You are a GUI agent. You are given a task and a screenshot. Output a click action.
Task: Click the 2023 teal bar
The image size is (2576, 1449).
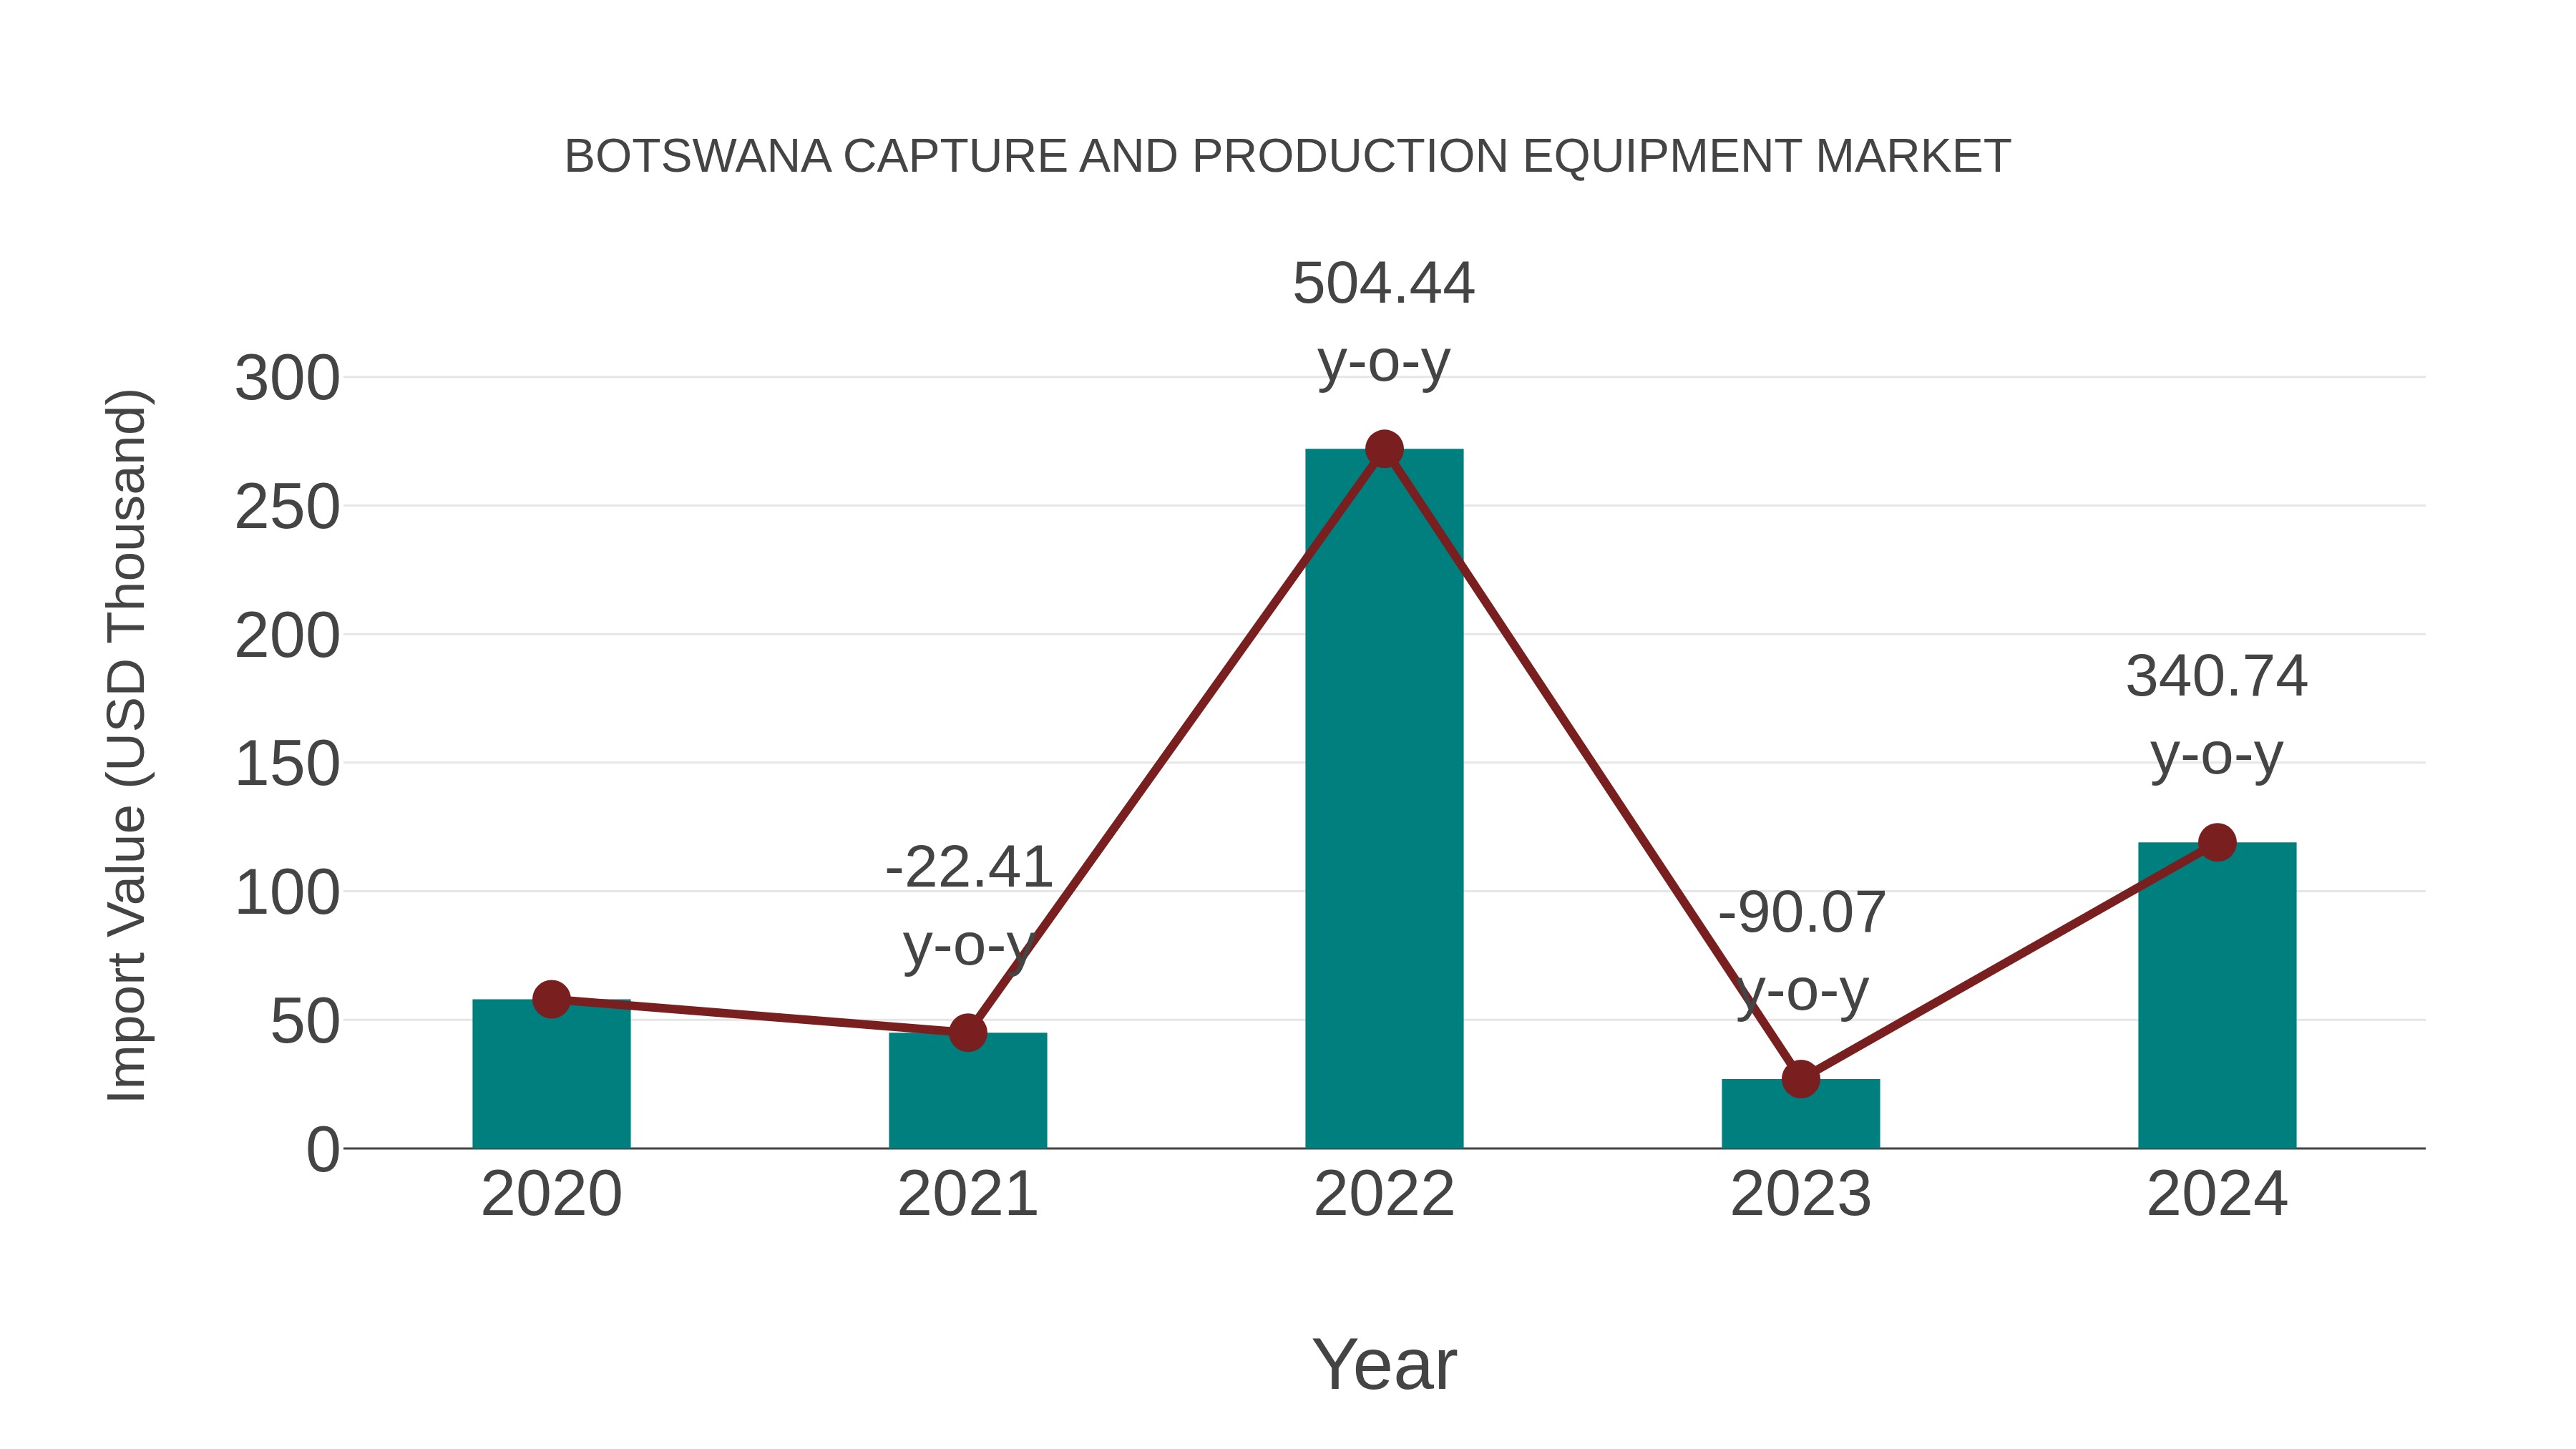[1801, 1113]
